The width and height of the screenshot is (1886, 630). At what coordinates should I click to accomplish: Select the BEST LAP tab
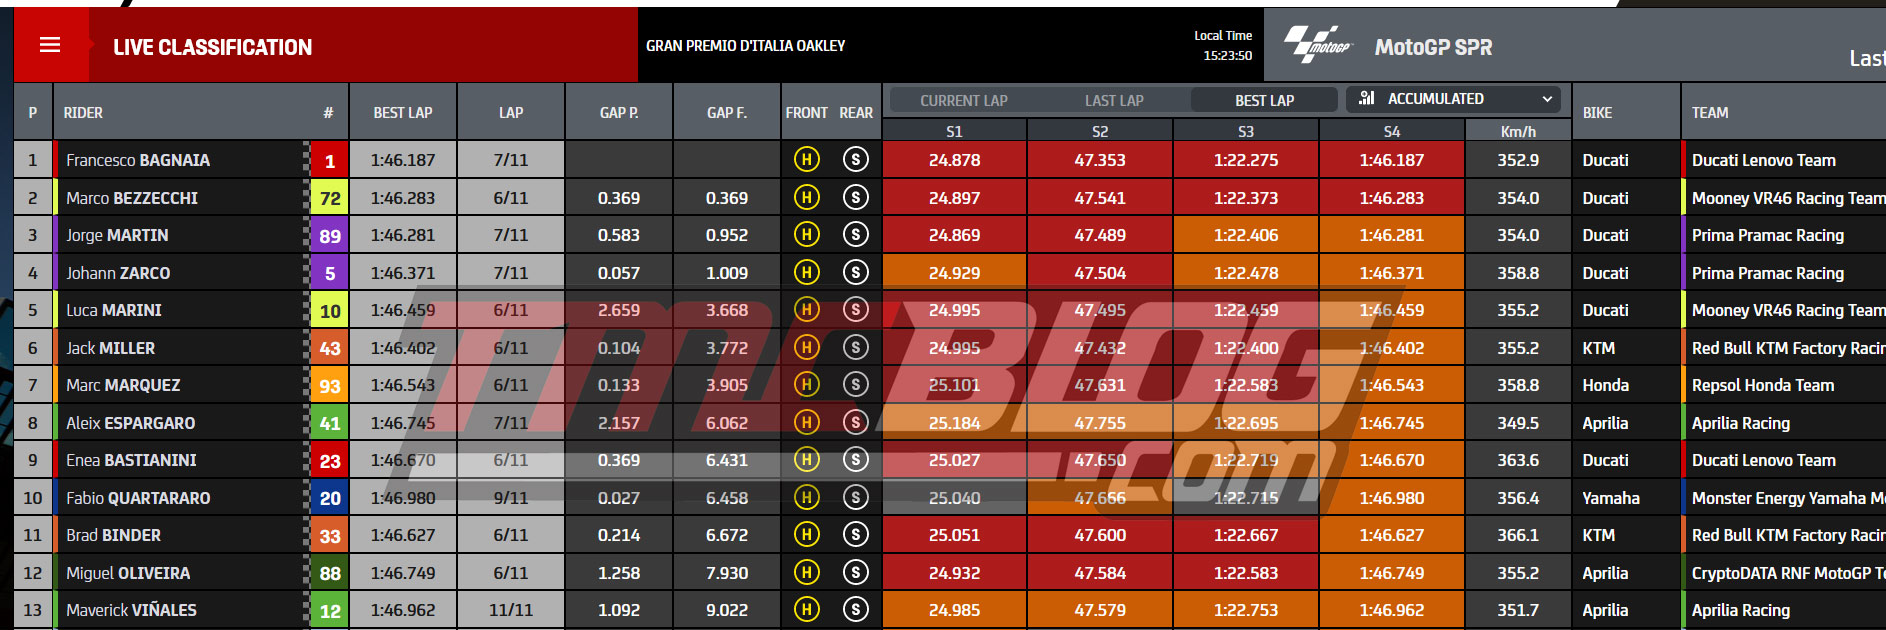(1264, 101)
